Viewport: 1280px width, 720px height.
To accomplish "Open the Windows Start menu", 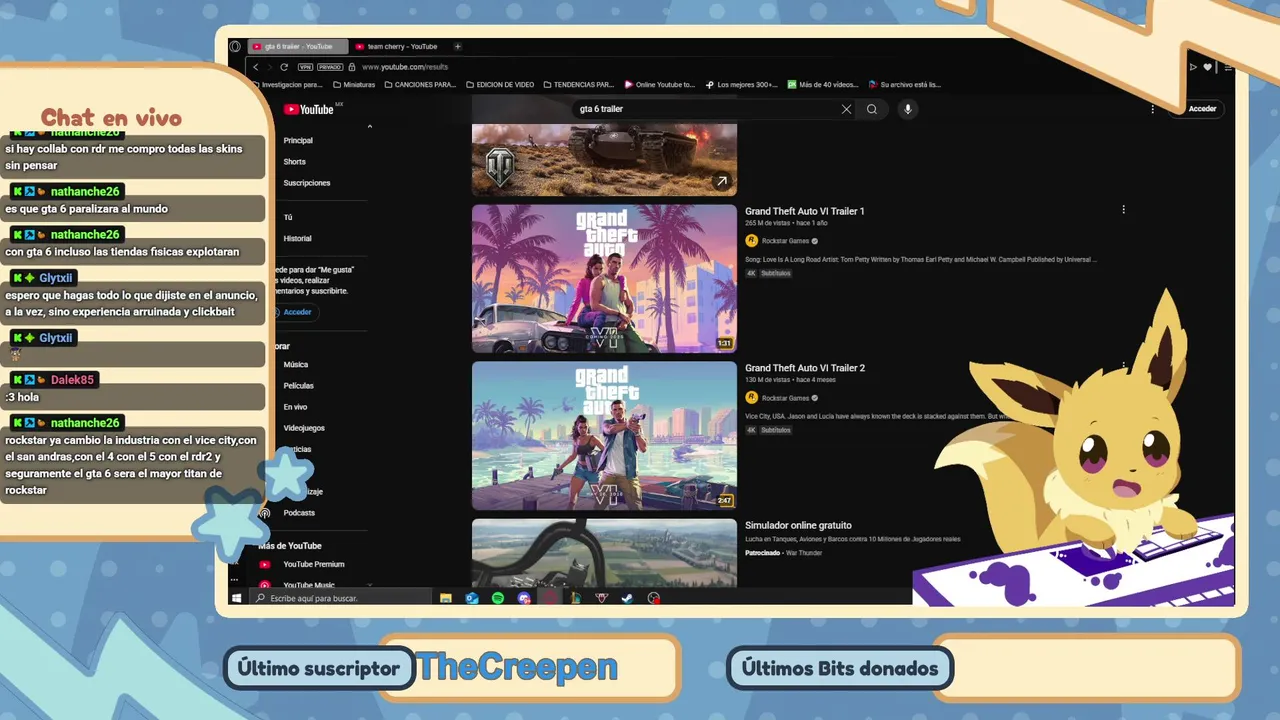I will [236, 598].
